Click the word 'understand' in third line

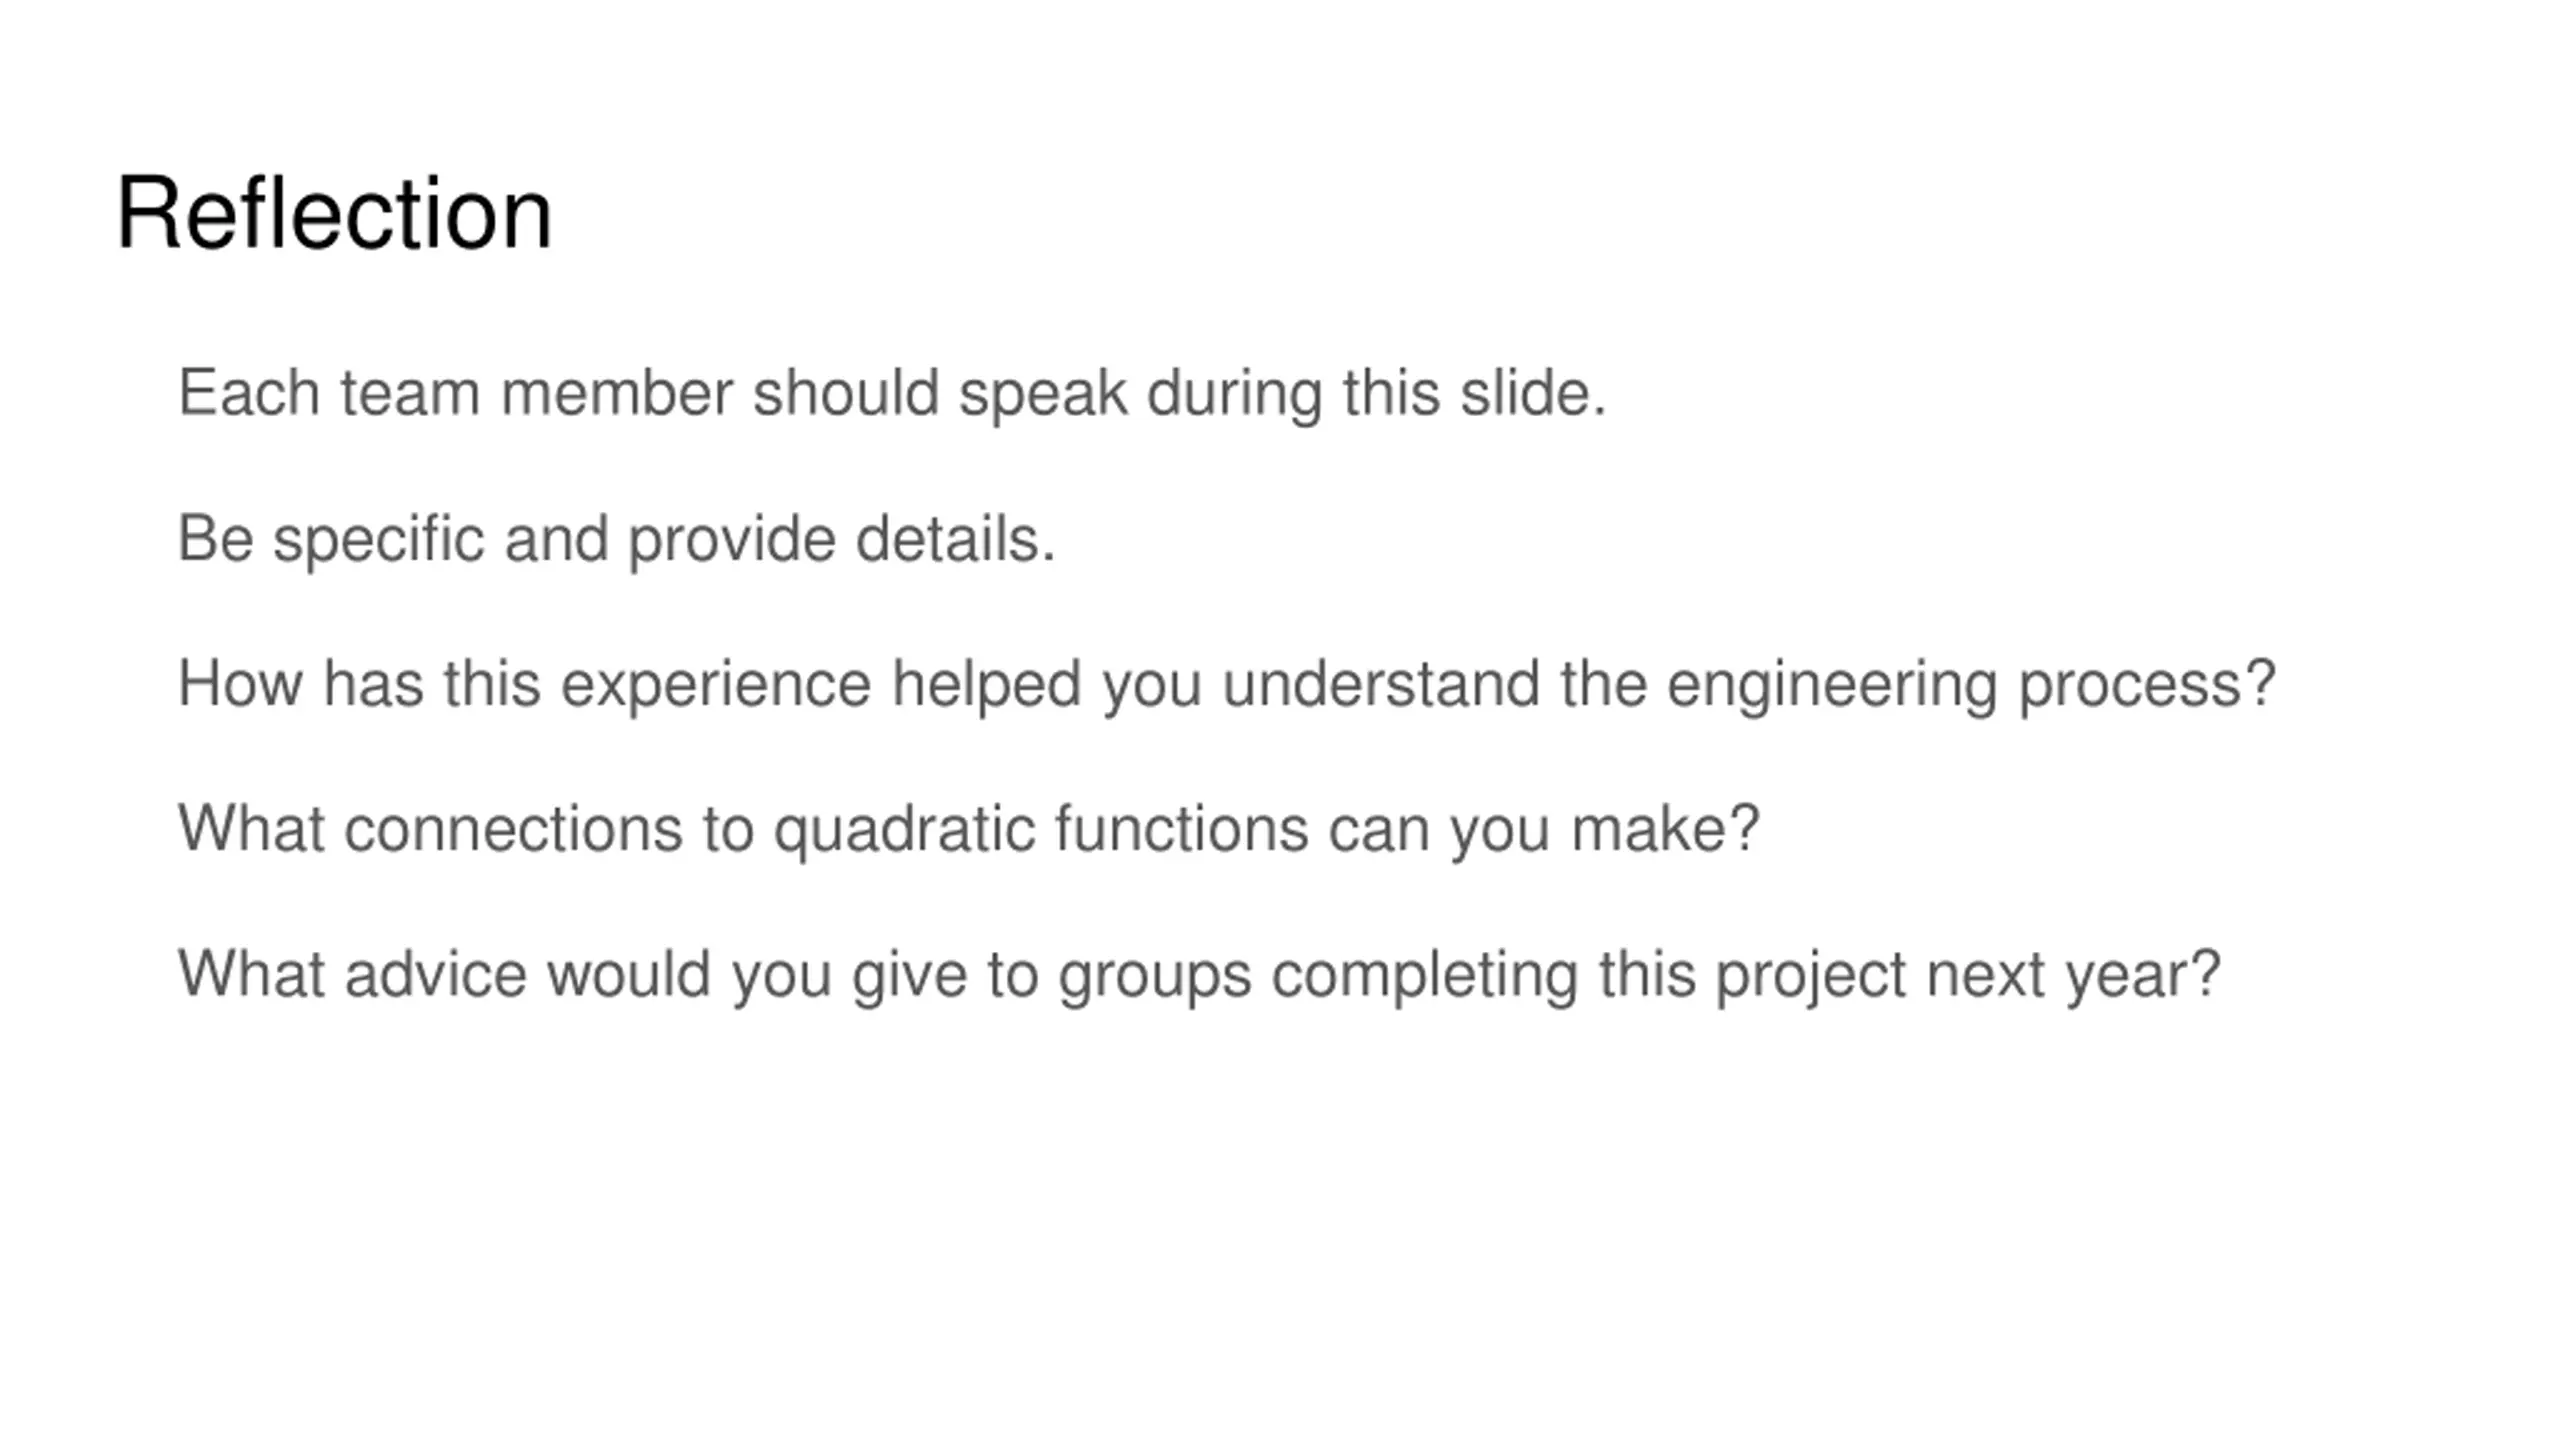click(x=1380, y=685)
